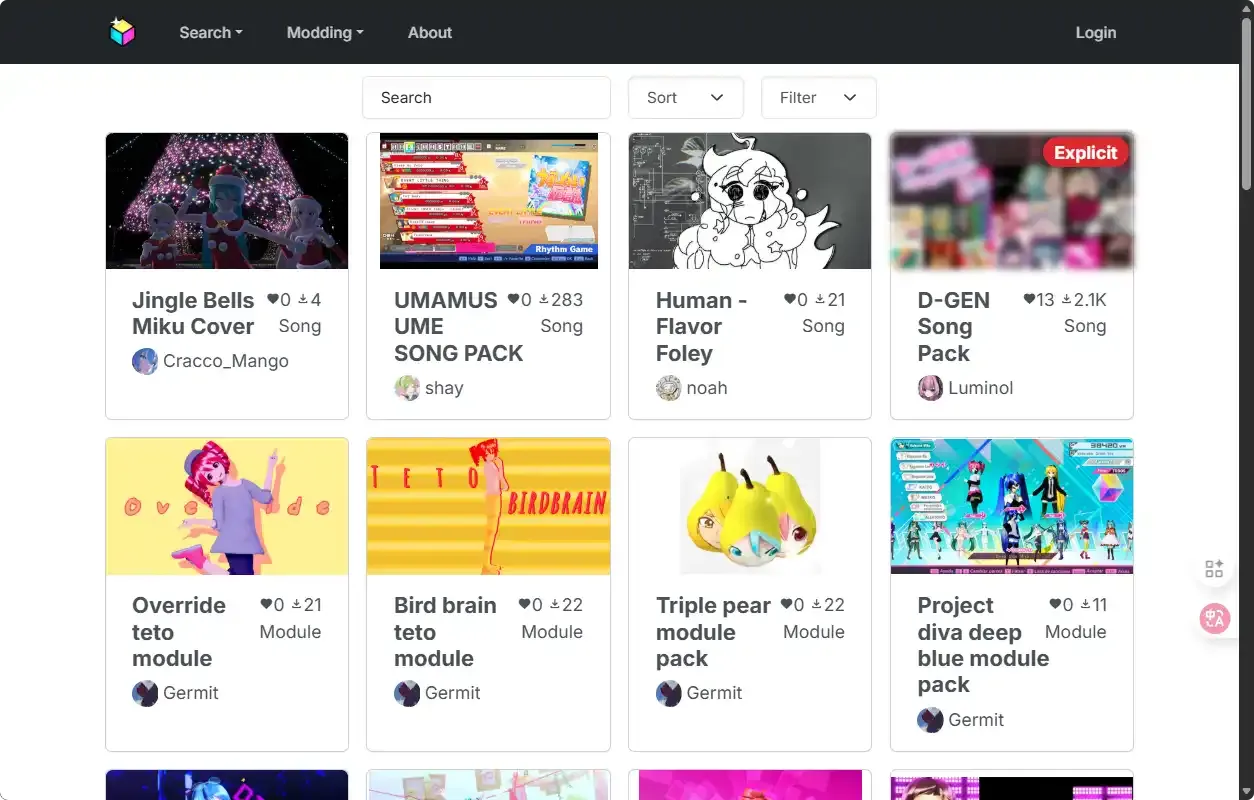The image size is (1254, 800).
Task: Click the QR grid floating icon
Action: 1214,569
